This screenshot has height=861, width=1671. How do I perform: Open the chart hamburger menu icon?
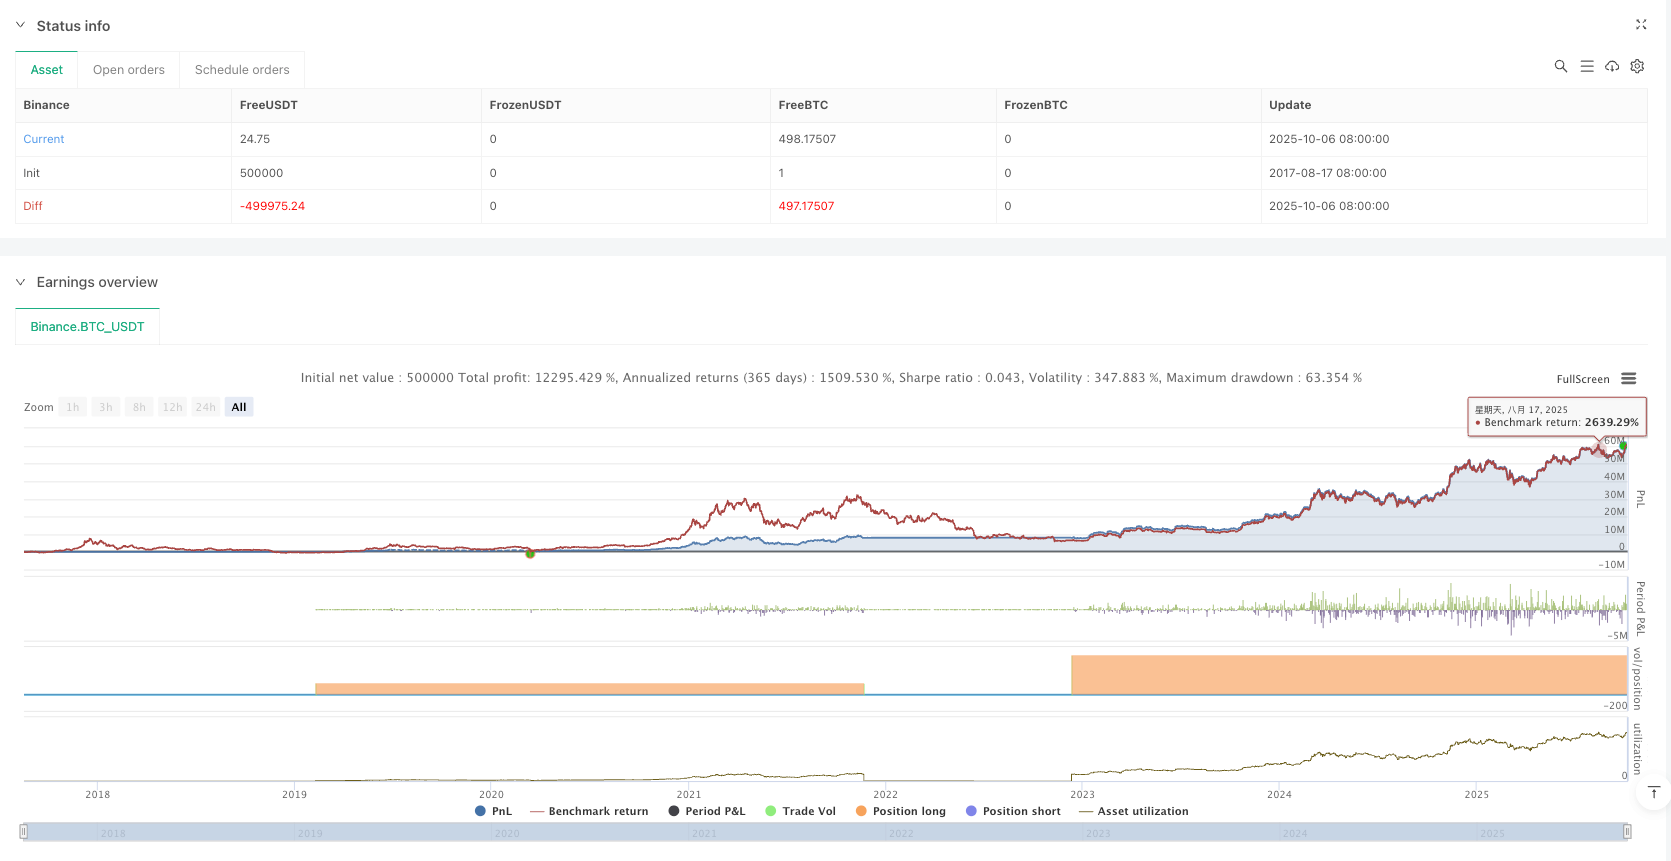click(x=1629, y=379)
